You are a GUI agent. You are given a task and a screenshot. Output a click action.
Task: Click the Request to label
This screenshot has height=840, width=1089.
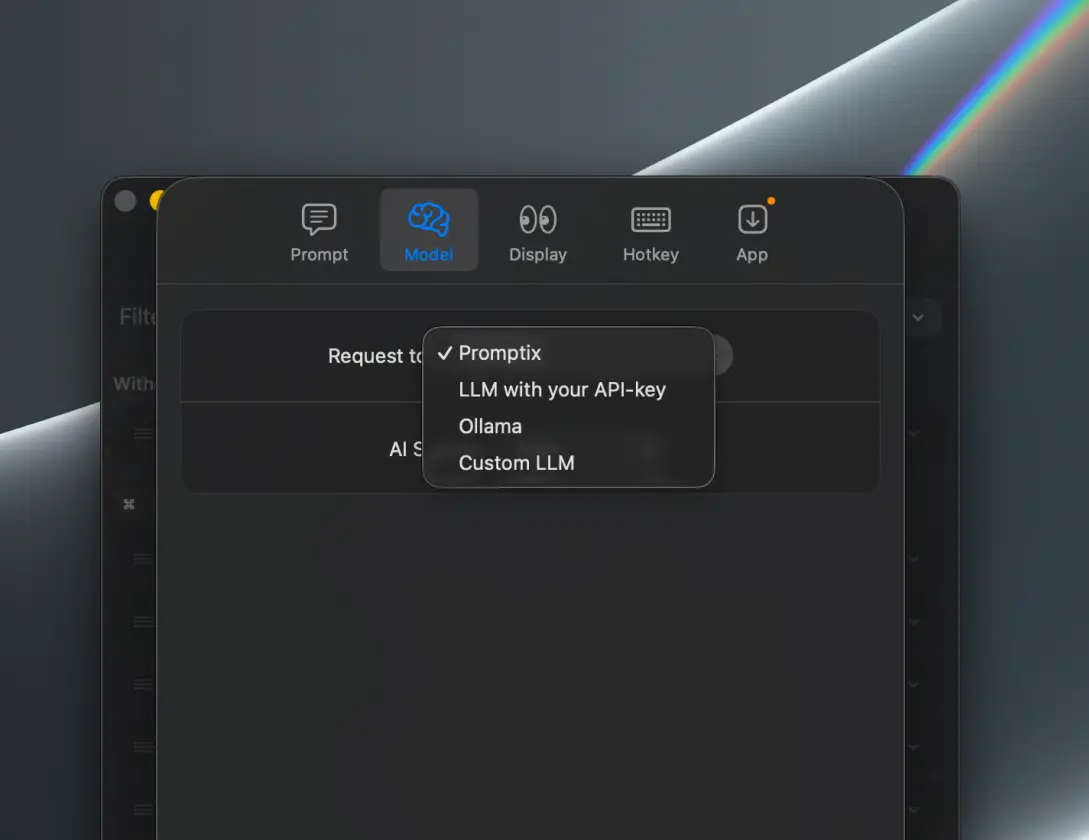(375, 356)
